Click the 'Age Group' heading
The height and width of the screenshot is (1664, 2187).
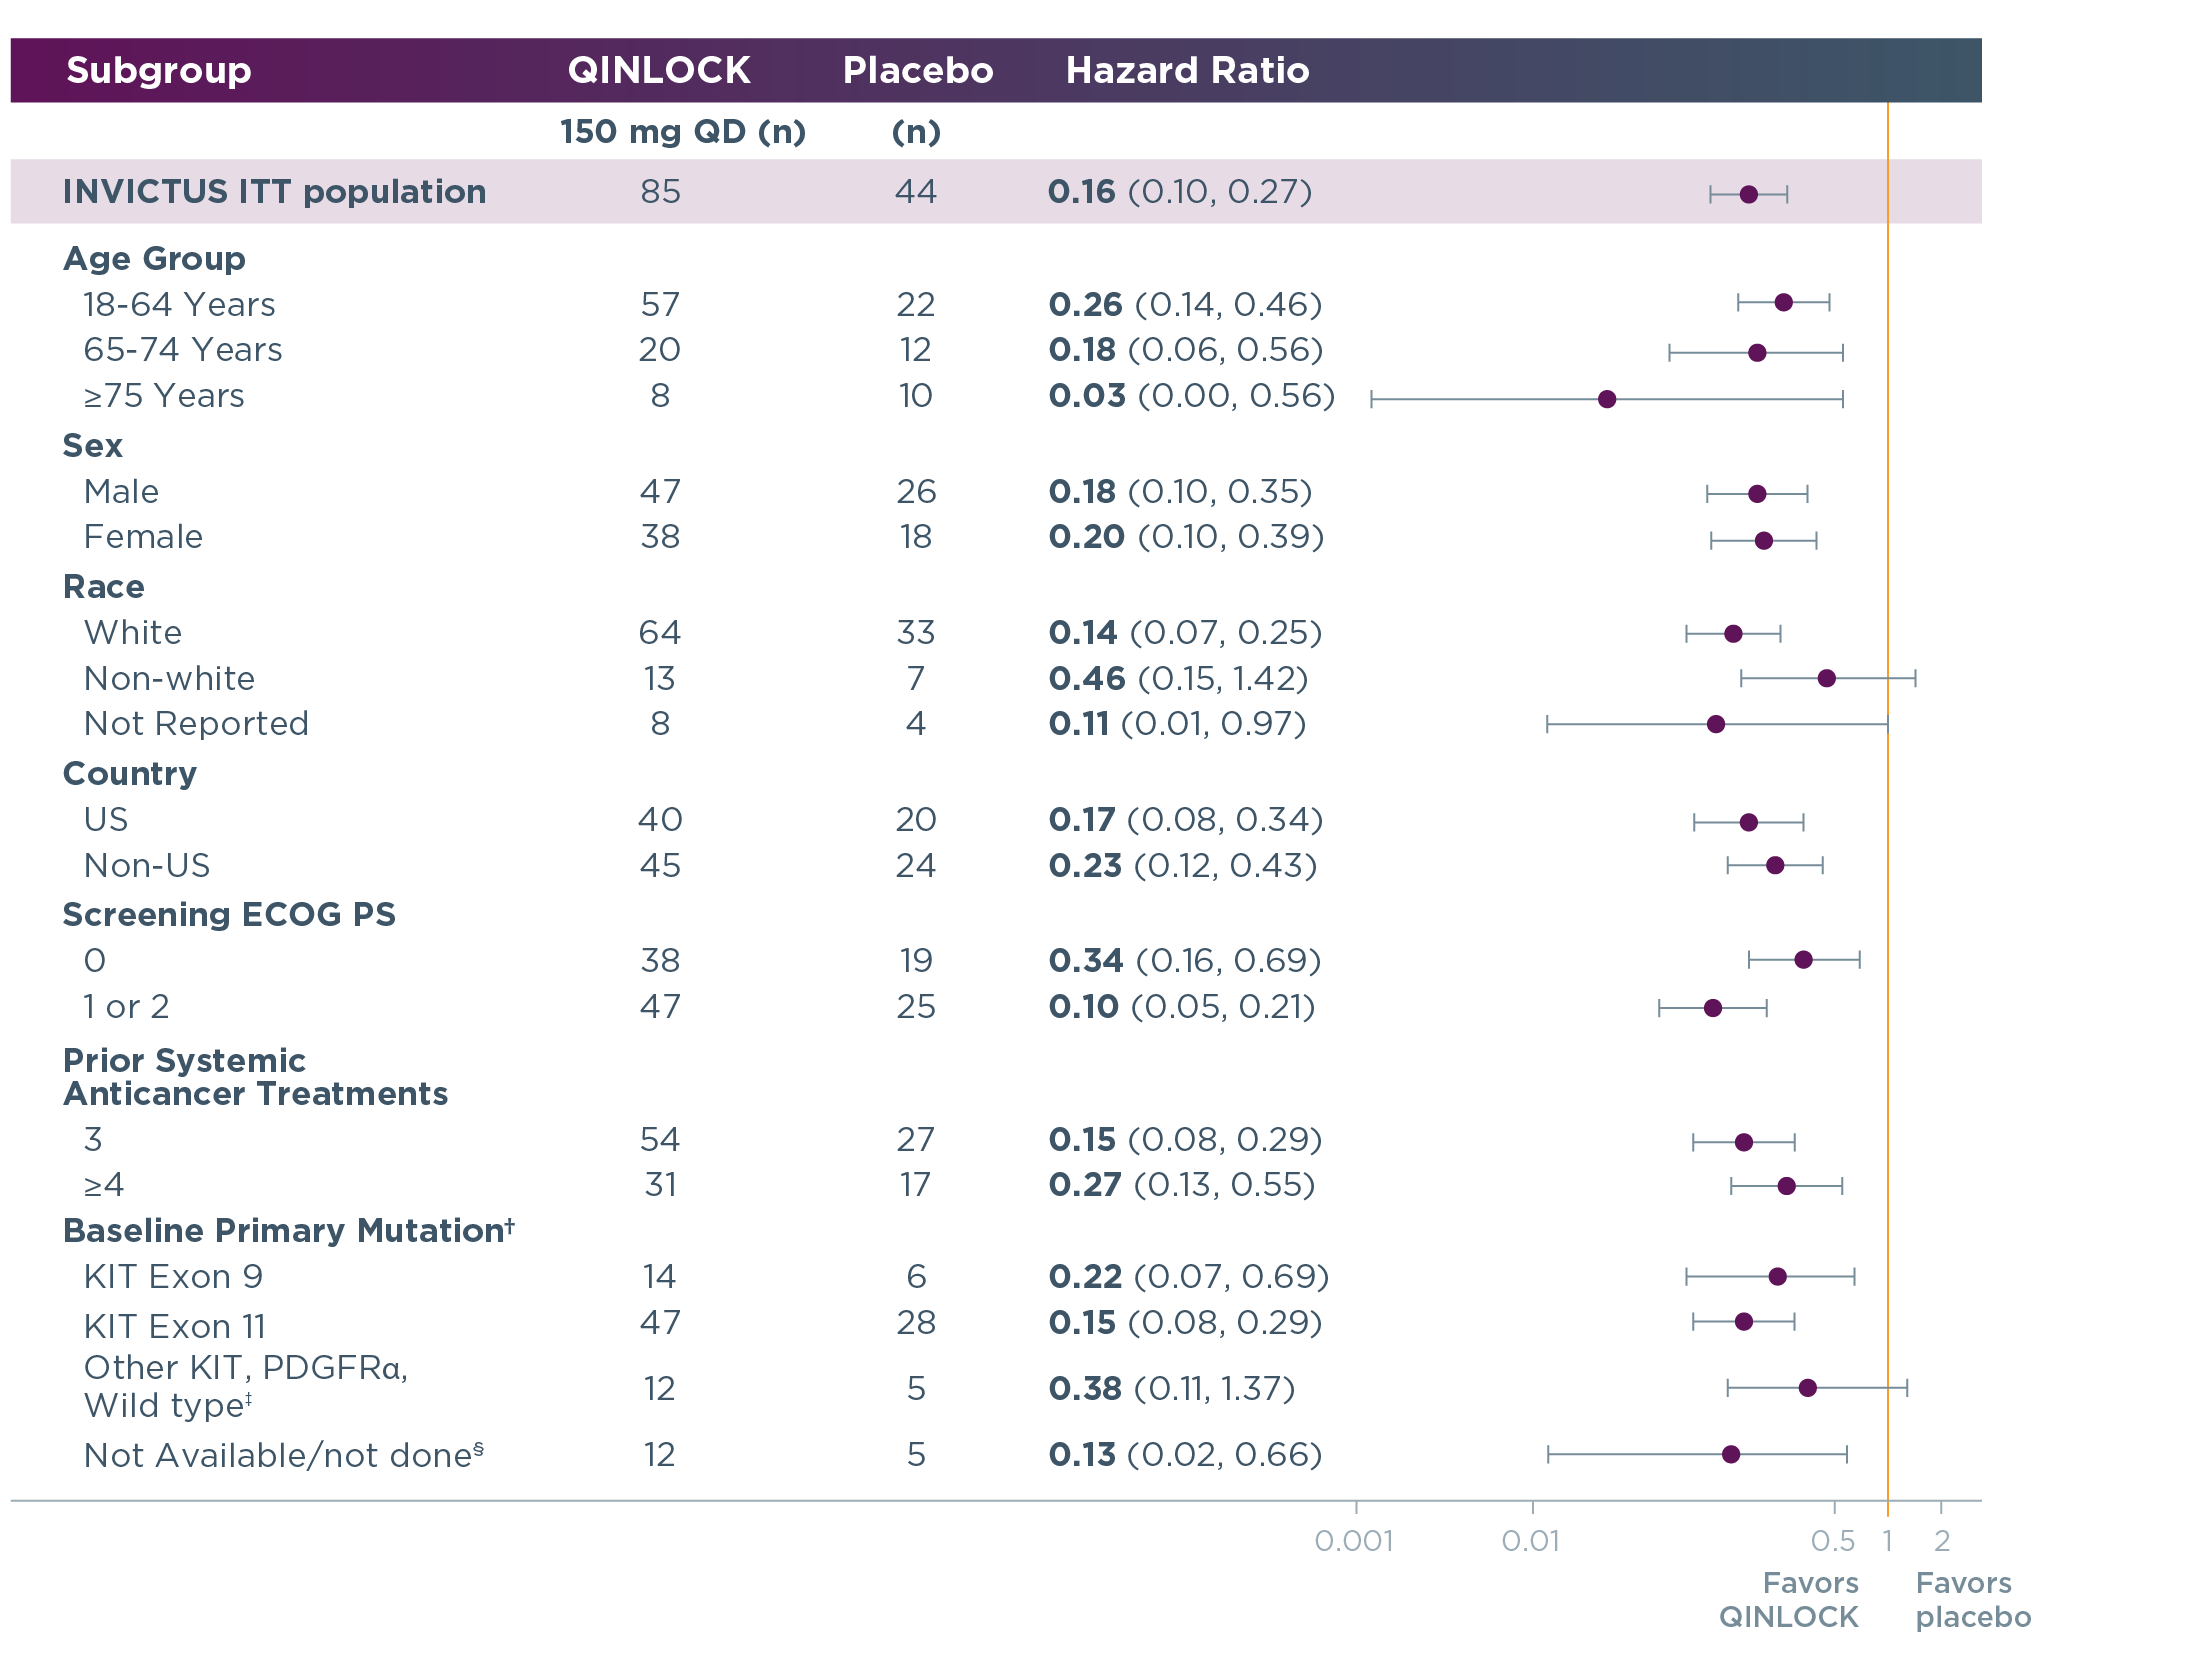pos(154,259)
